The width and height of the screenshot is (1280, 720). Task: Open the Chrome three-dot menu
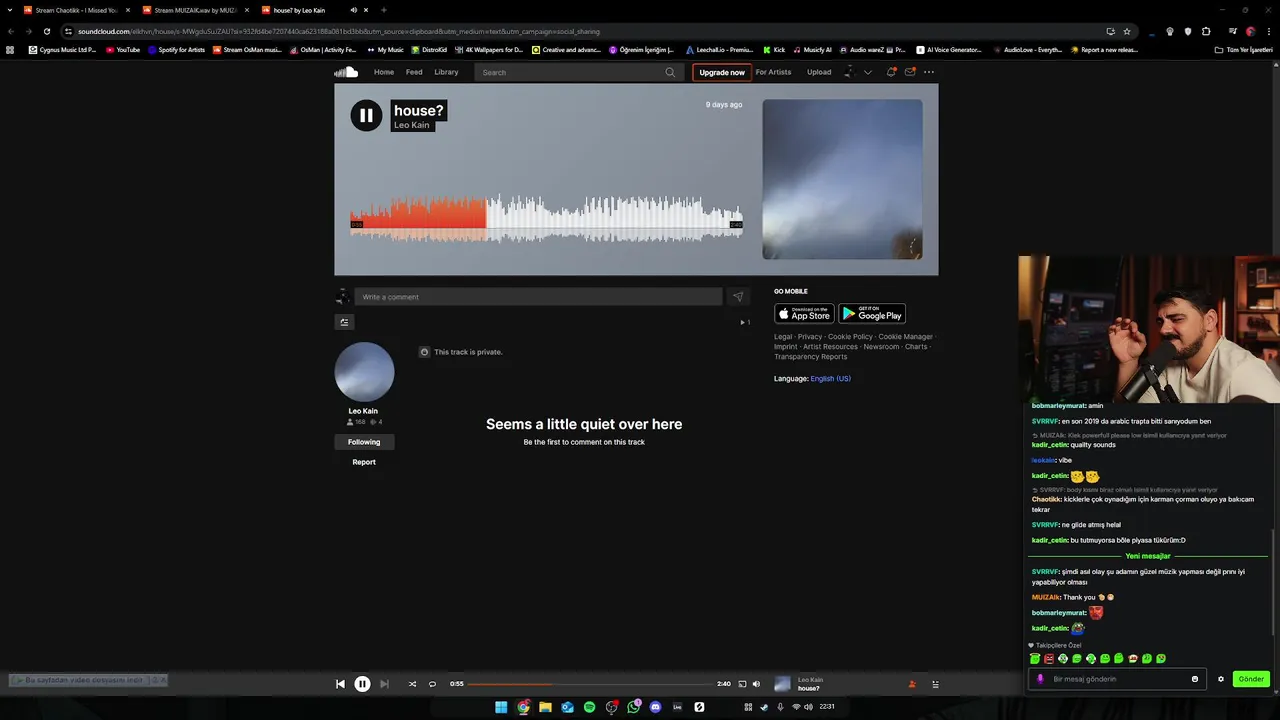point(1268,31)
